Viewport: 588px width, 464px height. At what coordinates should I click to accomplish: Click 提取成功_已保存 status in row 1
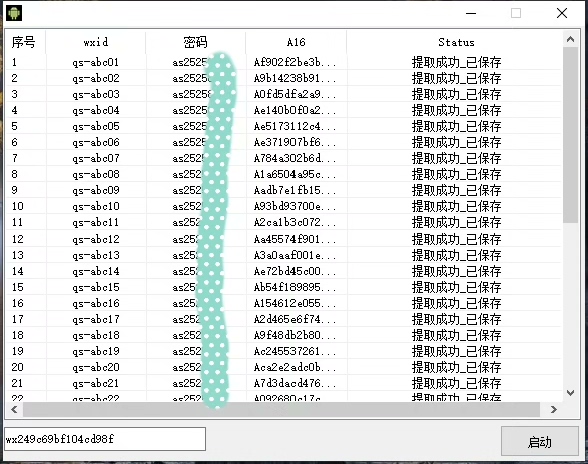click(456, 62)
